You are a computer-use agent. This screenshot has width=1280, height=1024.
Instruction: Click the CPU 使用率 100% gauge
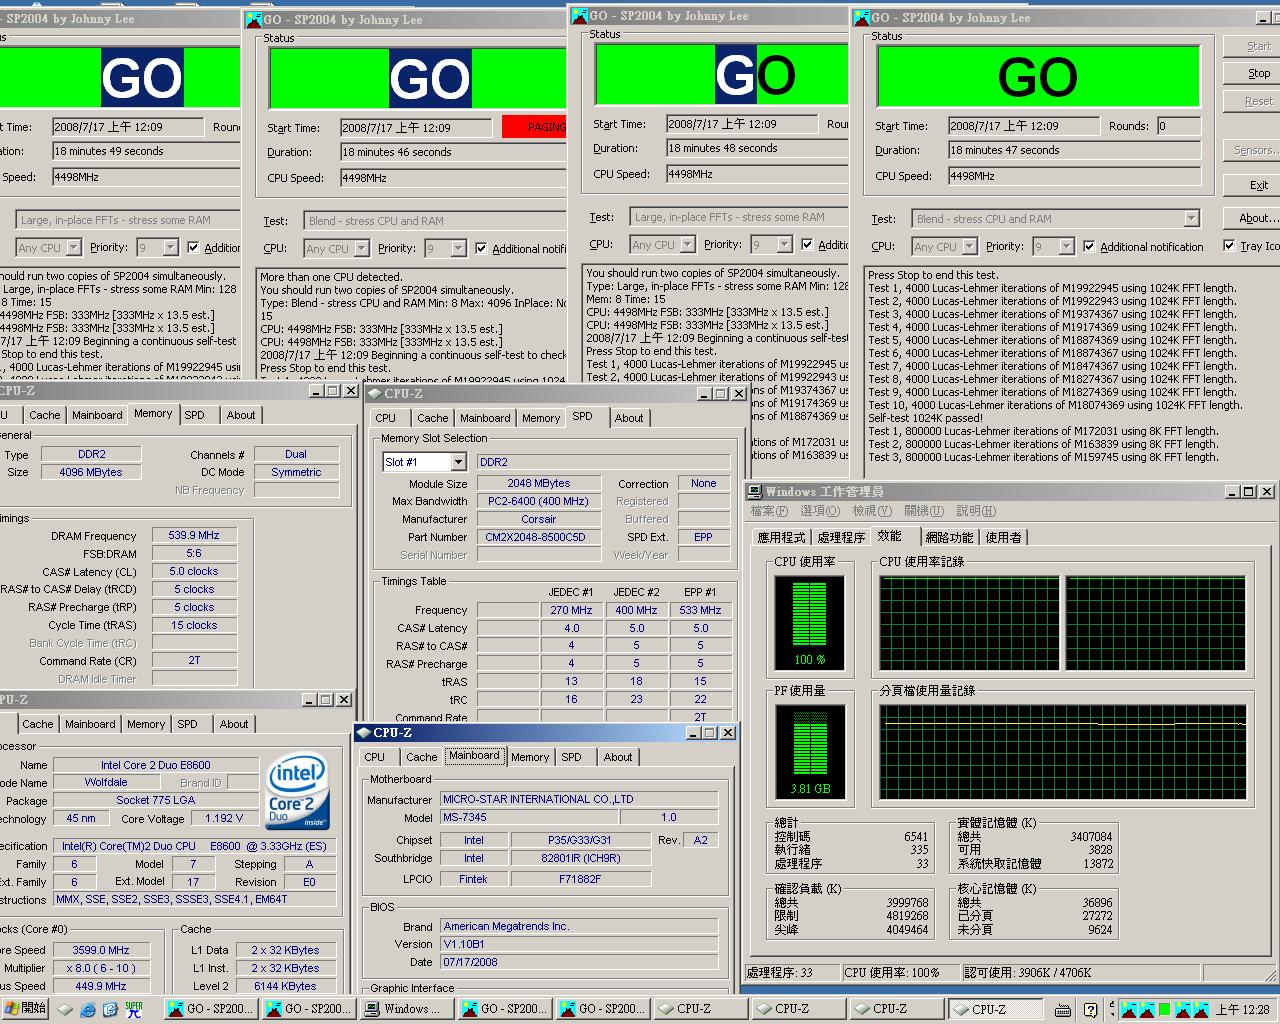[810, 623]
